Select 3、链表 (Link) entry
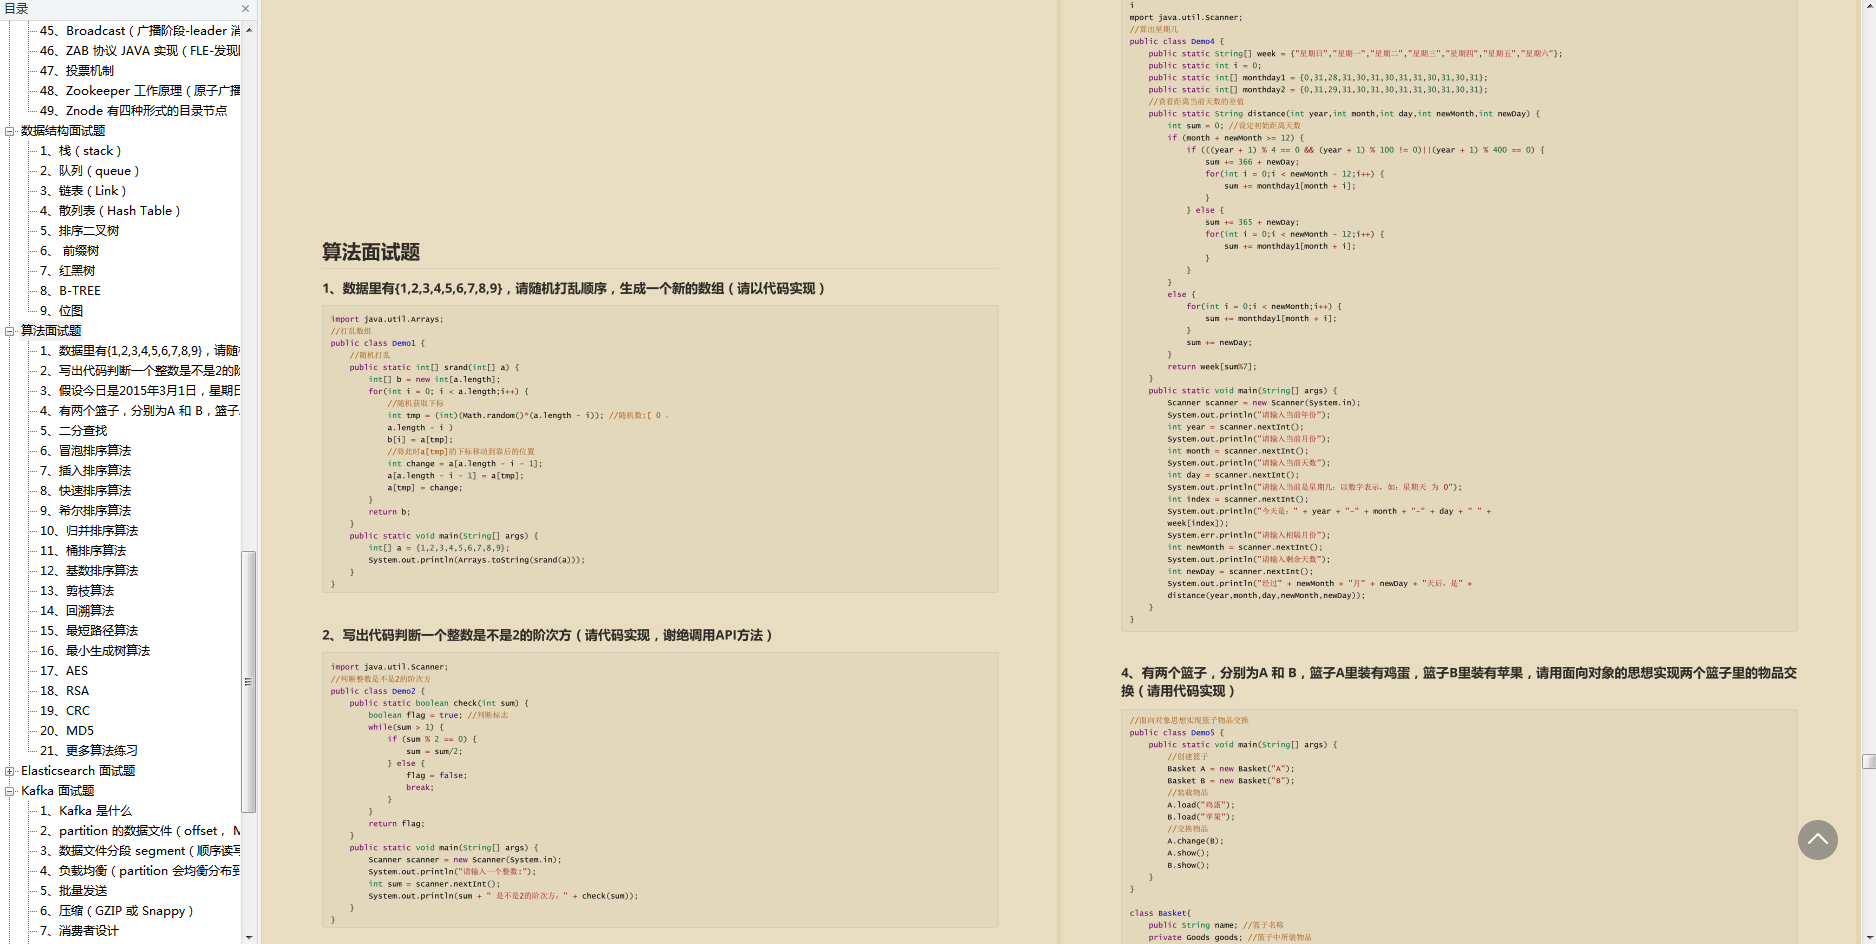 83,191
